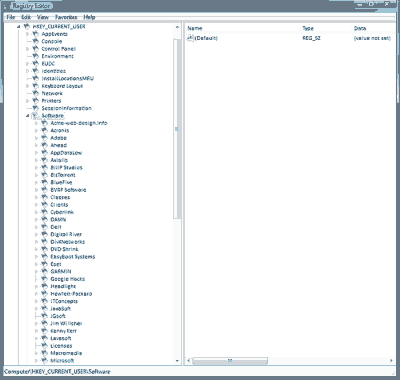Viewport: 400px width, 380px height.
Task: Click the horizontal scrollbar thumb in value pane
Action: click(230, 361)
